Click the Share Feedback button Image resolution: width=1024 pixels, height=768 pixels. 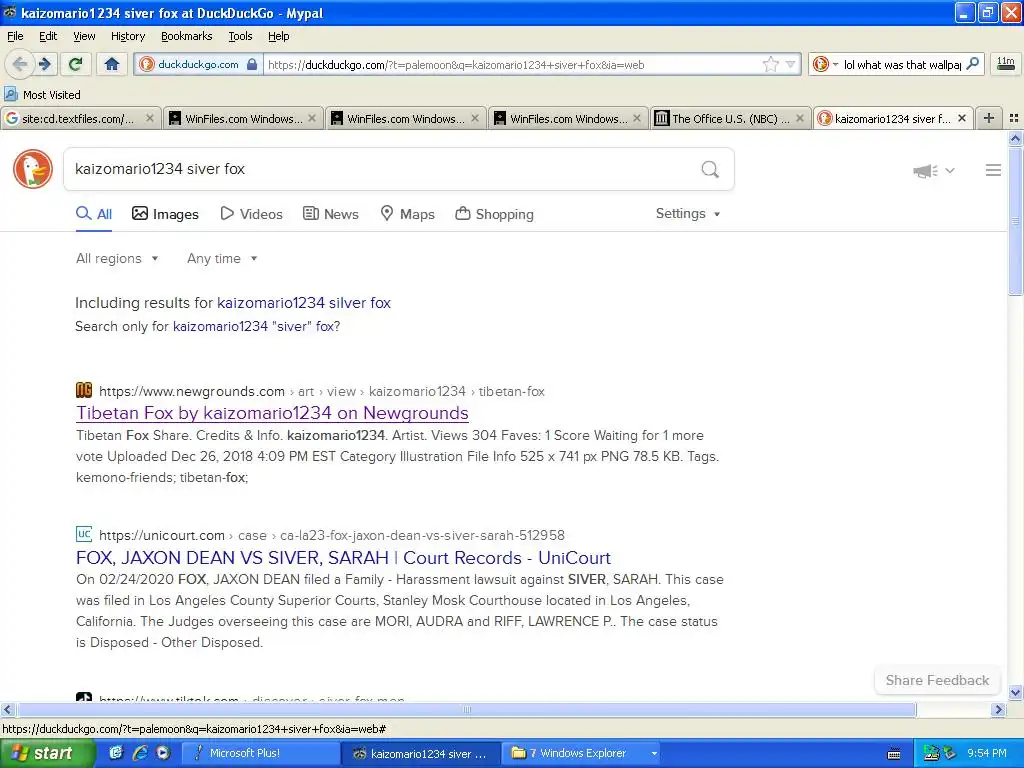pos(937,680)
